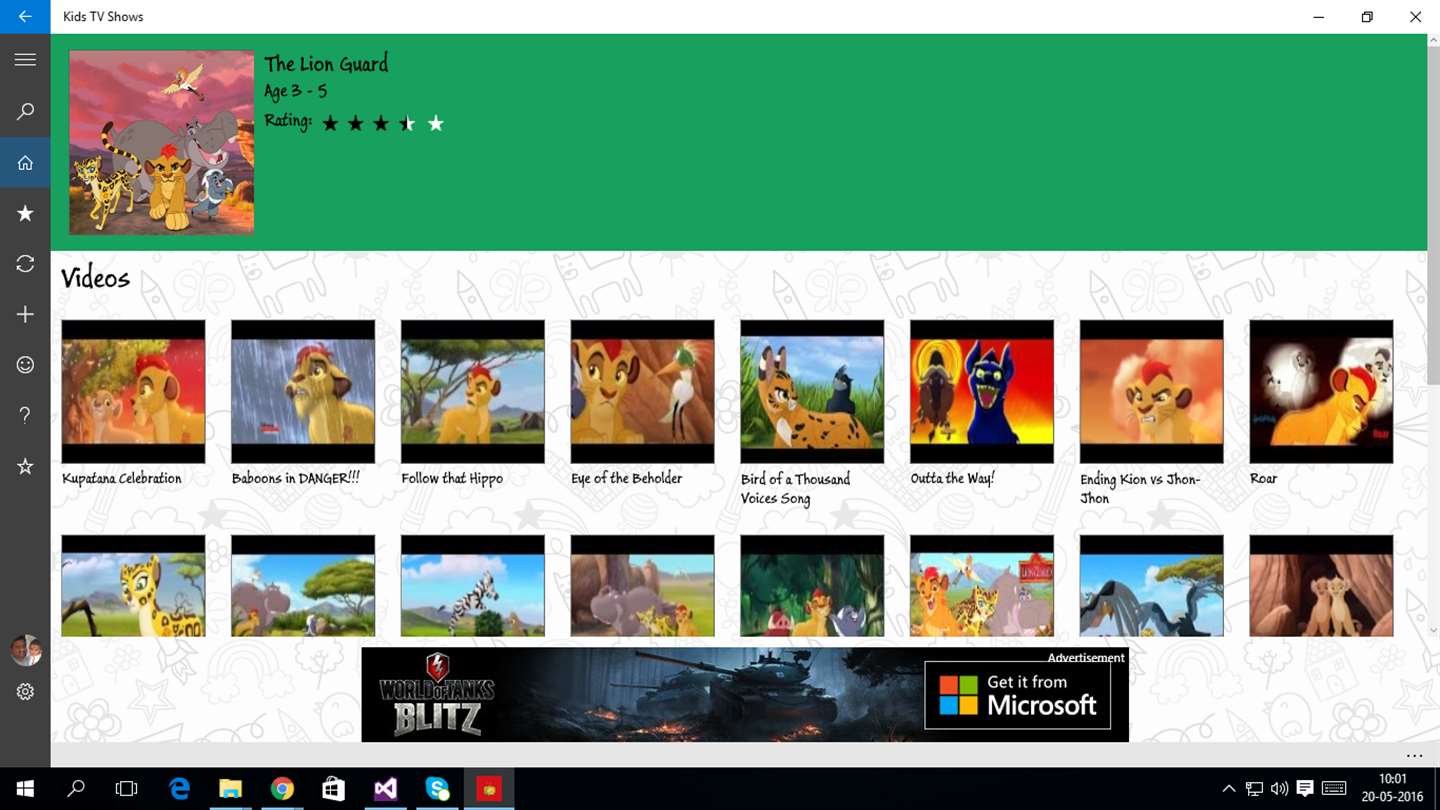
Task: Open app settings gear icon
Action: [x=25, y=691]
